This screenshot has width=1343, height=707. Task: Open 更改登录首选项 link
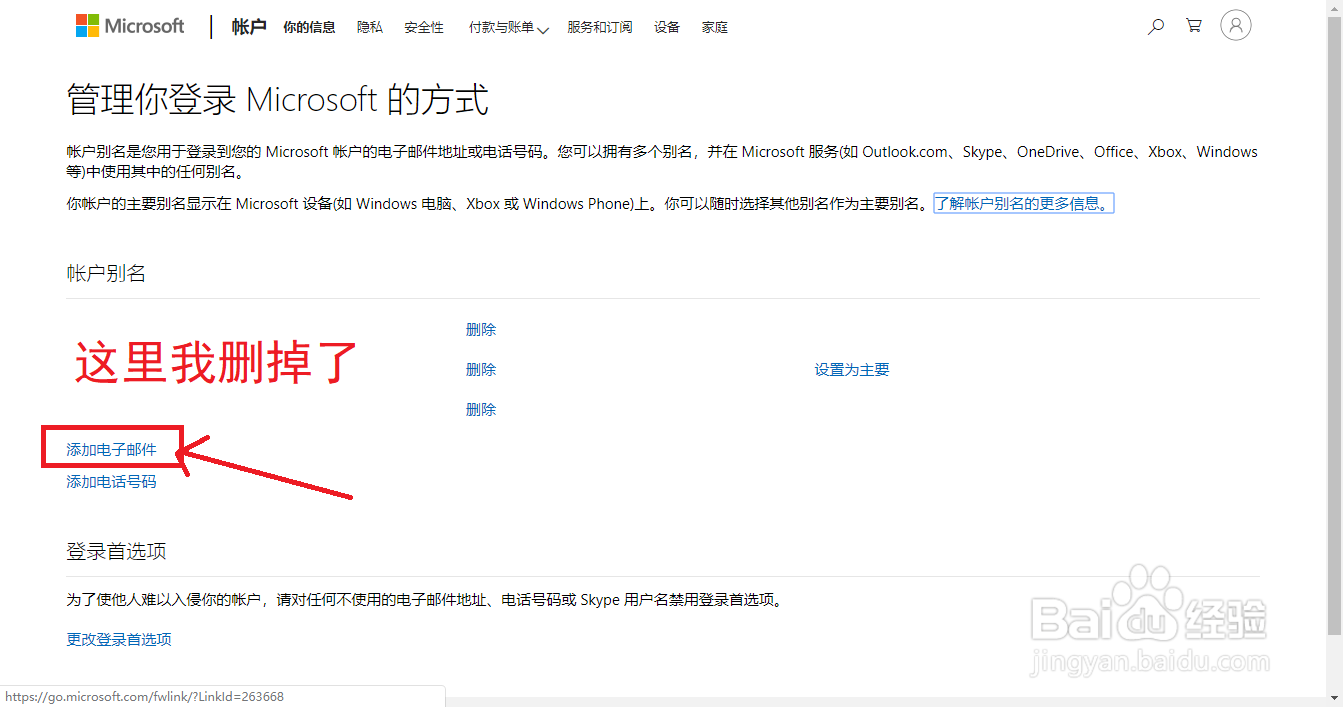click(119, 639)
